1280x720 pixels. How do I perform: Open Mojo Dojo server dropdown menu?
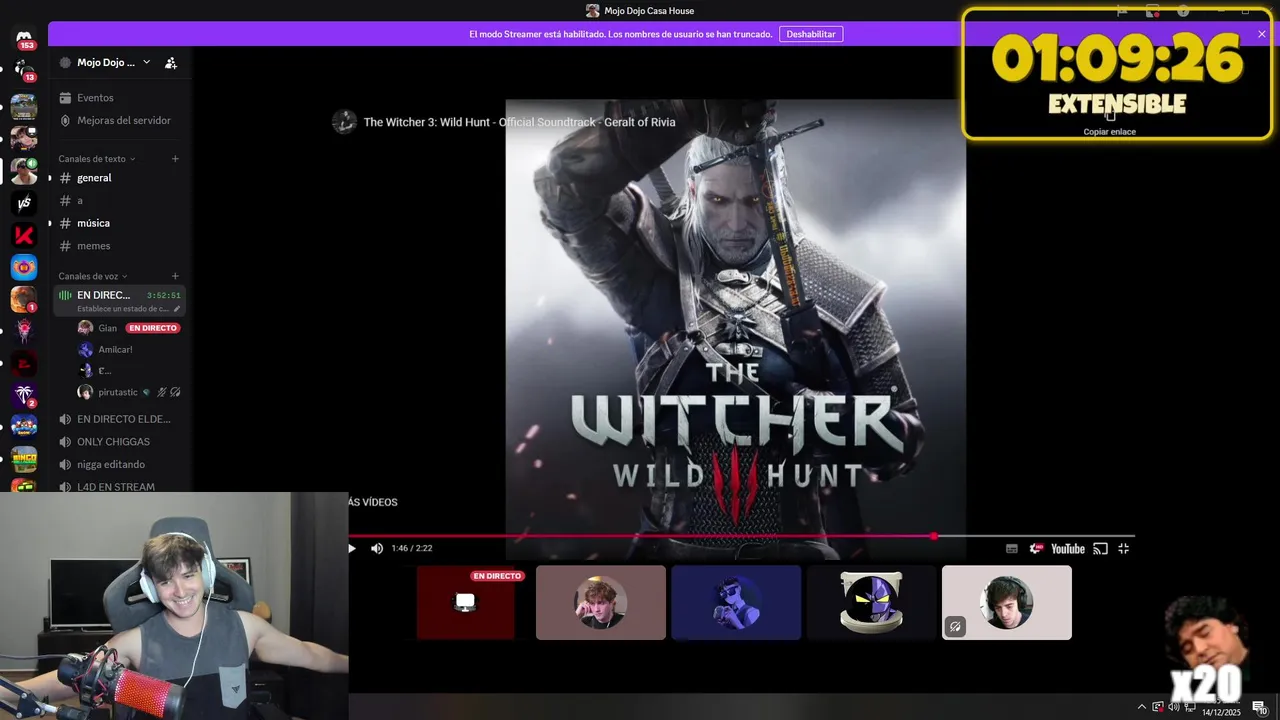(146, 62)
